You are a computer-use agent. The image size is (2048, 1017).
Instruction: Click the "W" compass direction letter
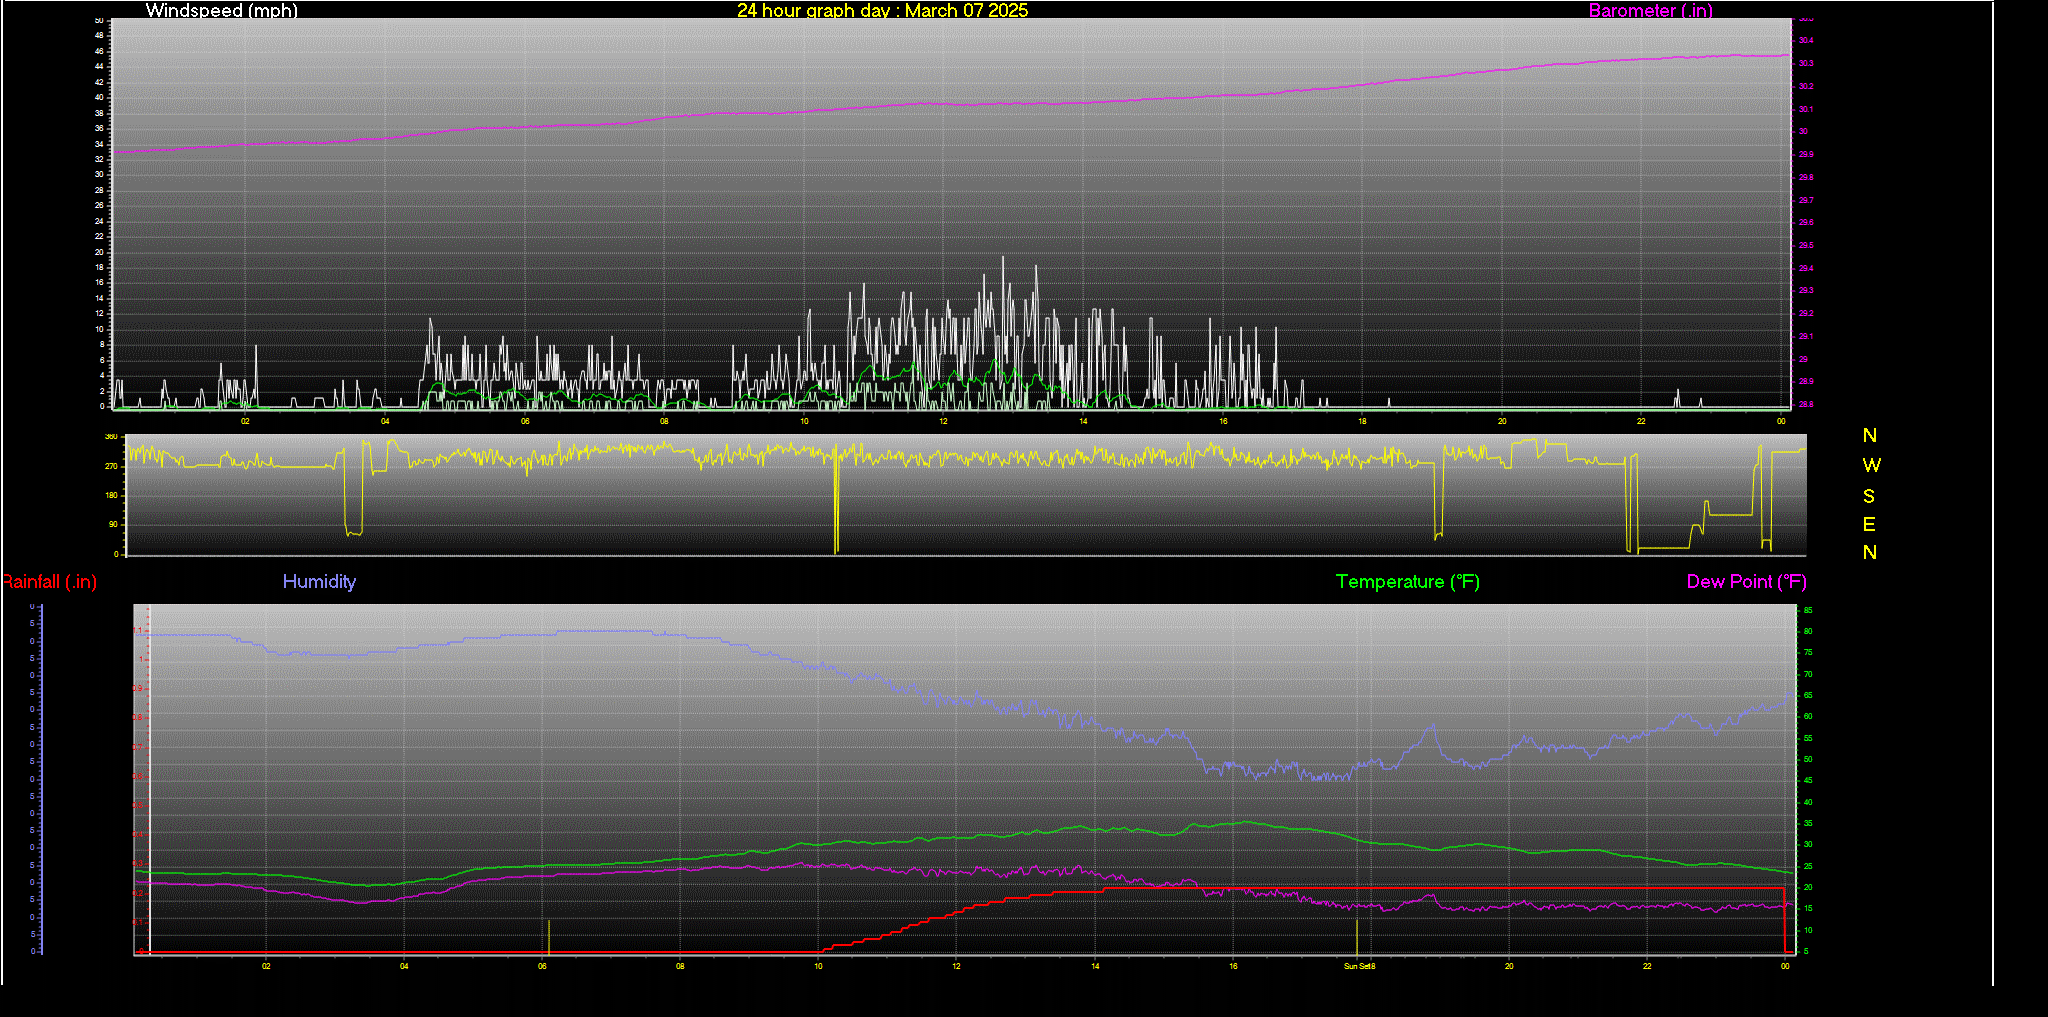(x=1871, y=465)
